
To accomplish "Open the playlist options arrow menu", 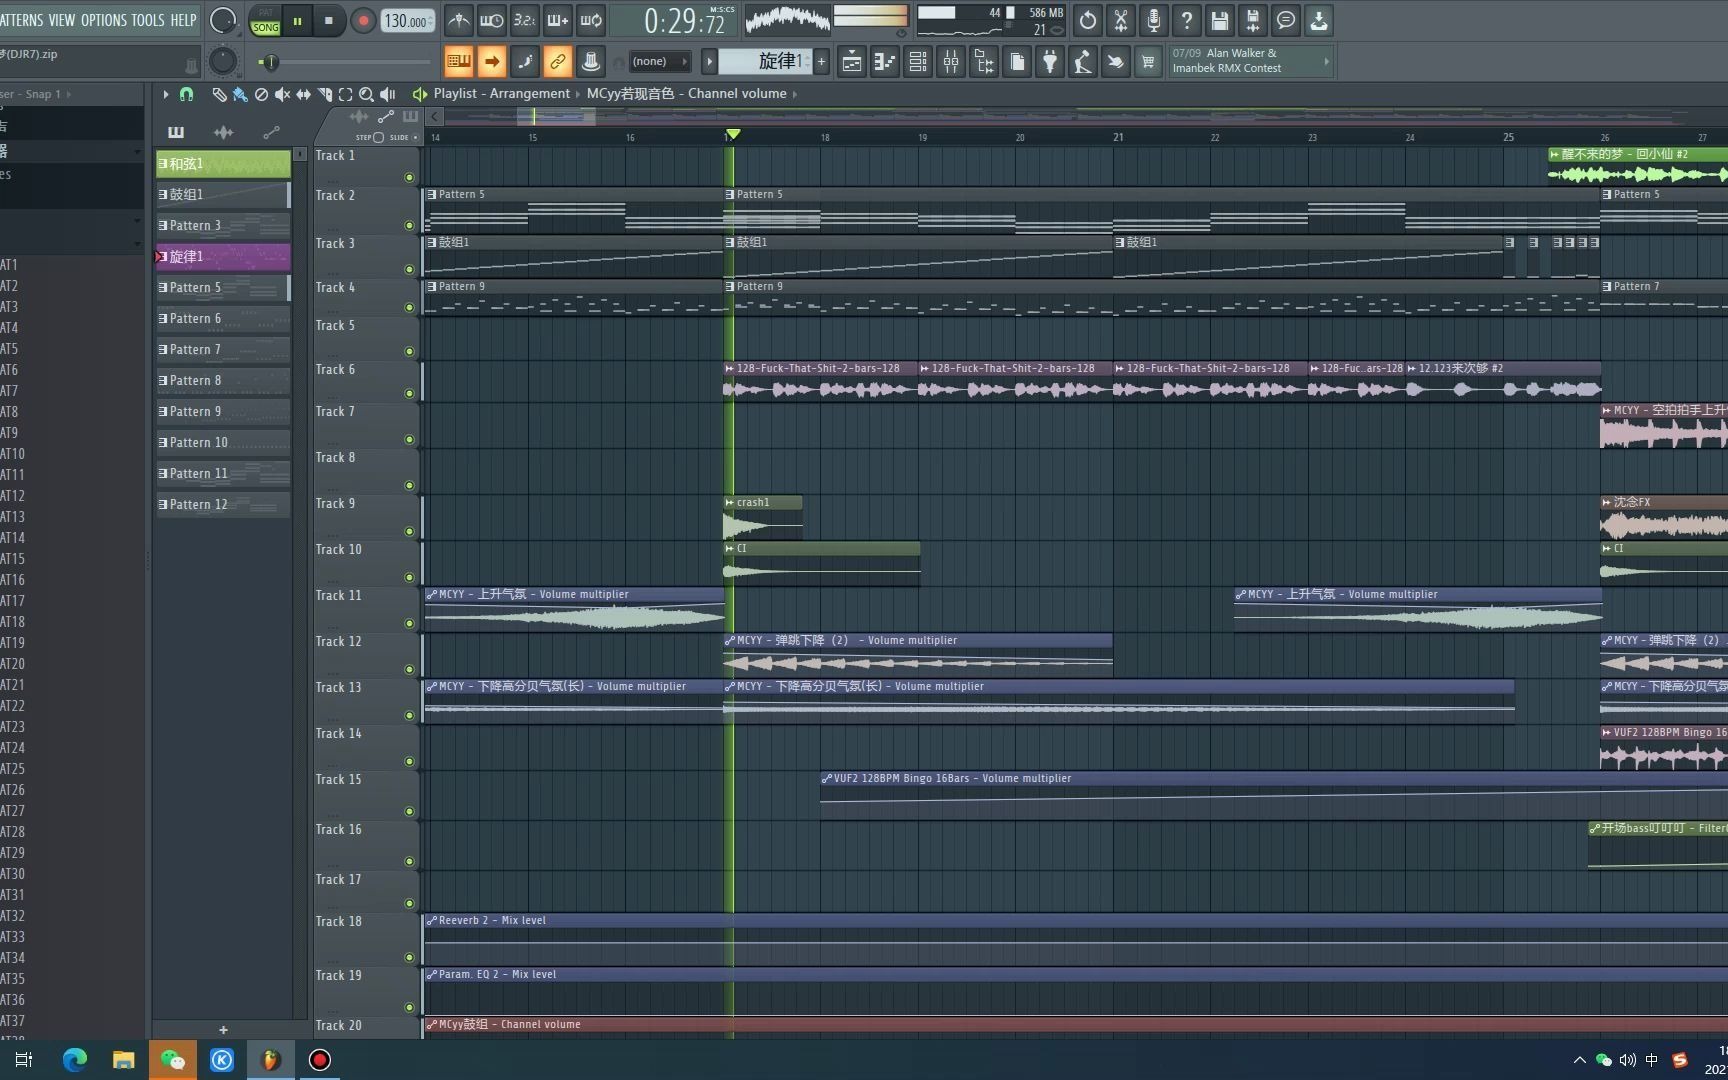I will coord(166,94).
